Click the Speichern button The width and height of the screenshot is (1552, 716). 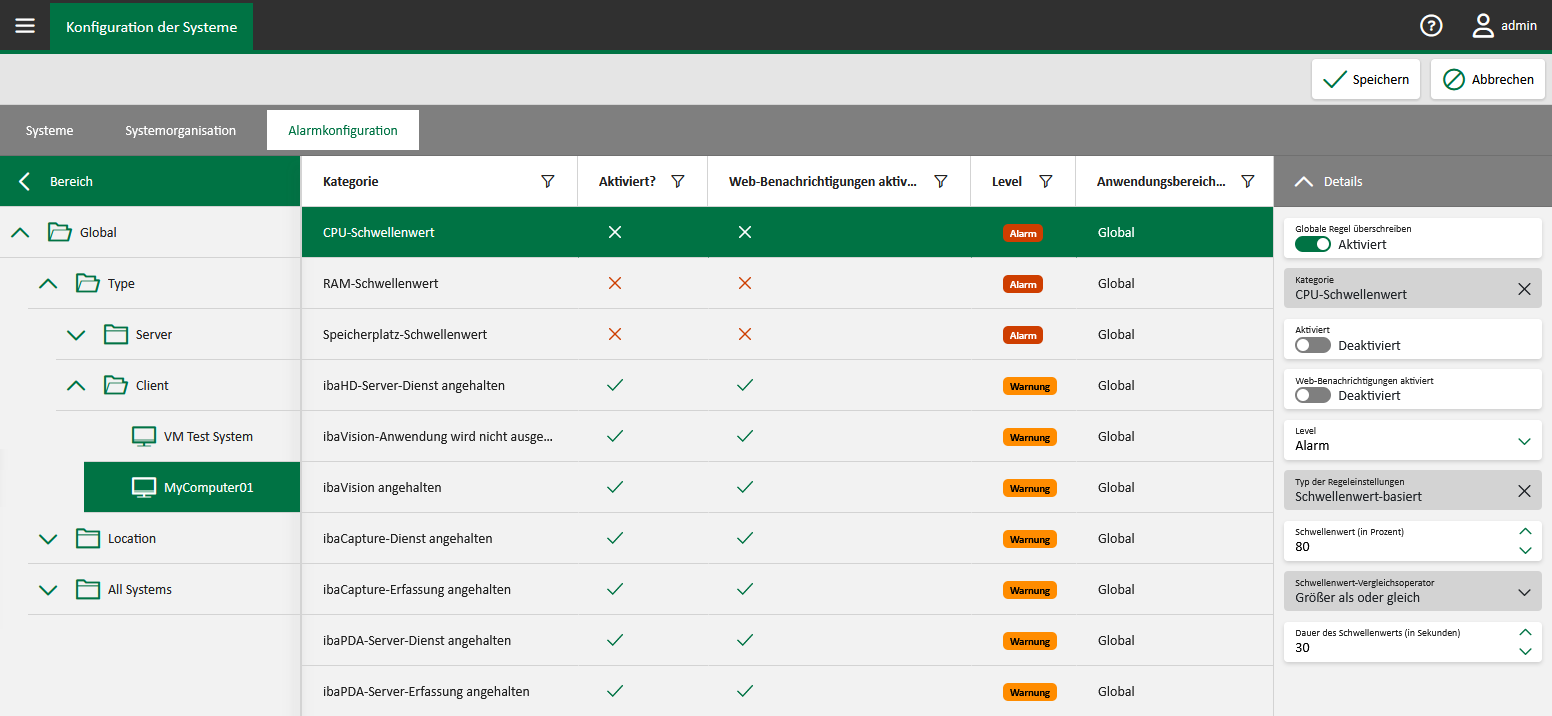[1365, 80]
